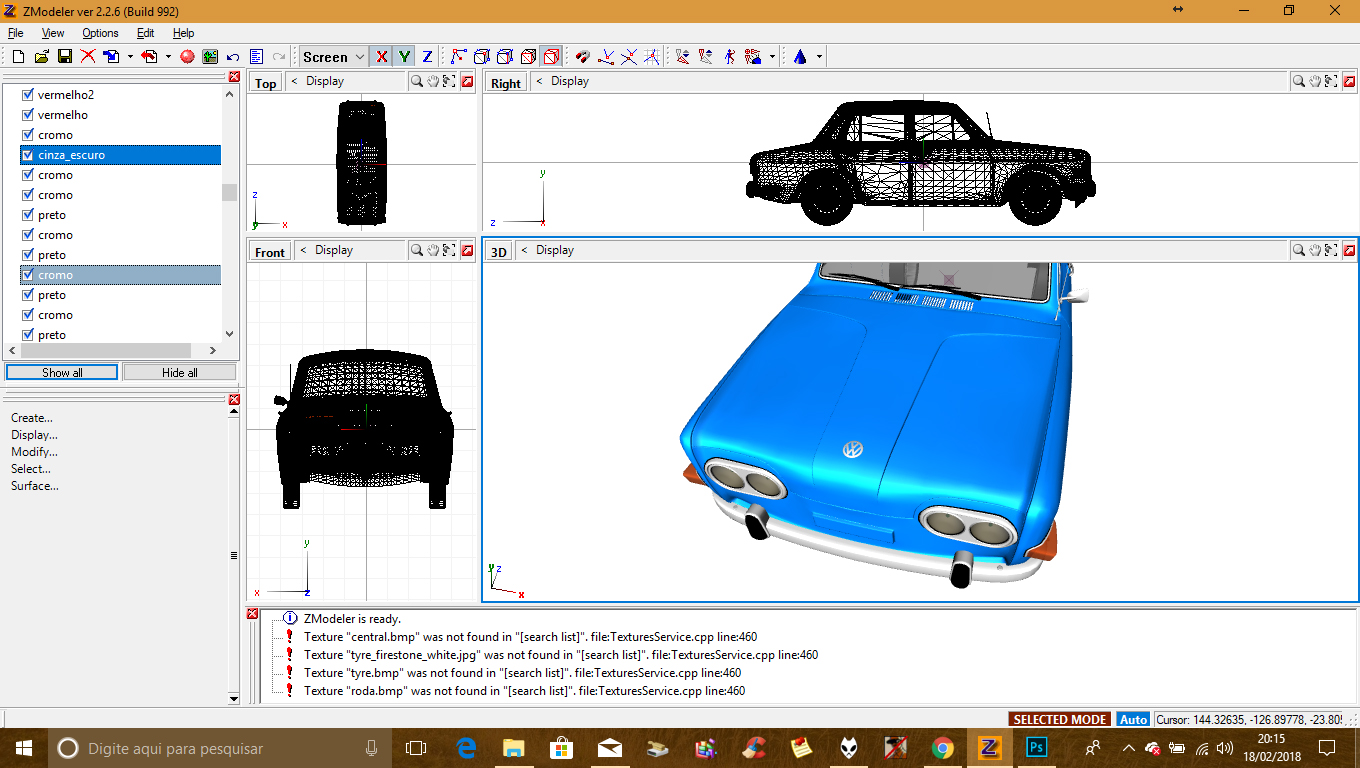Click the pan hand in Right viewport

1315,81
